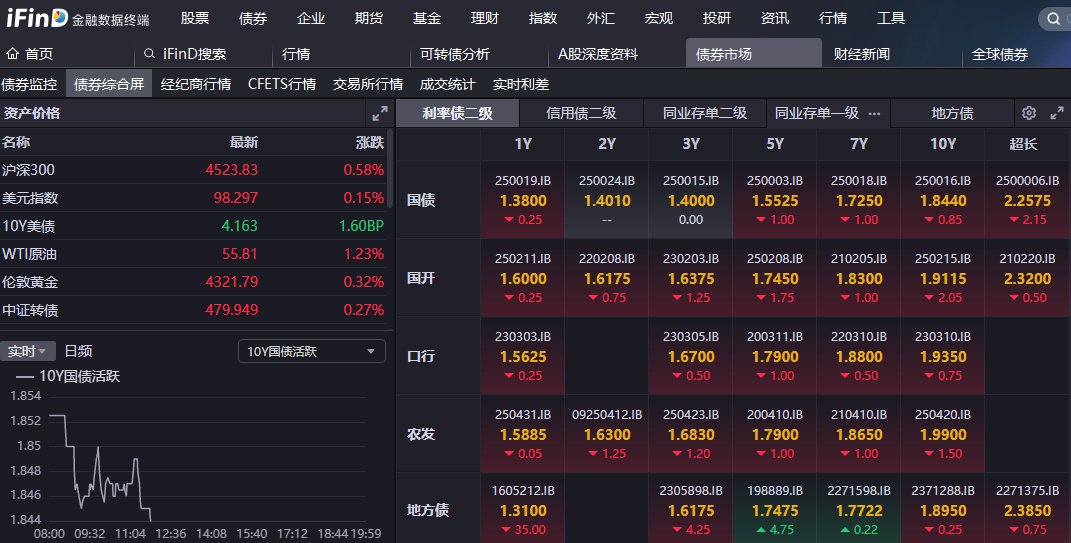This screenshot has width=1071, height=543.
Task: Select the CFETS行情 sub-tab
Action: click(282, 84)
